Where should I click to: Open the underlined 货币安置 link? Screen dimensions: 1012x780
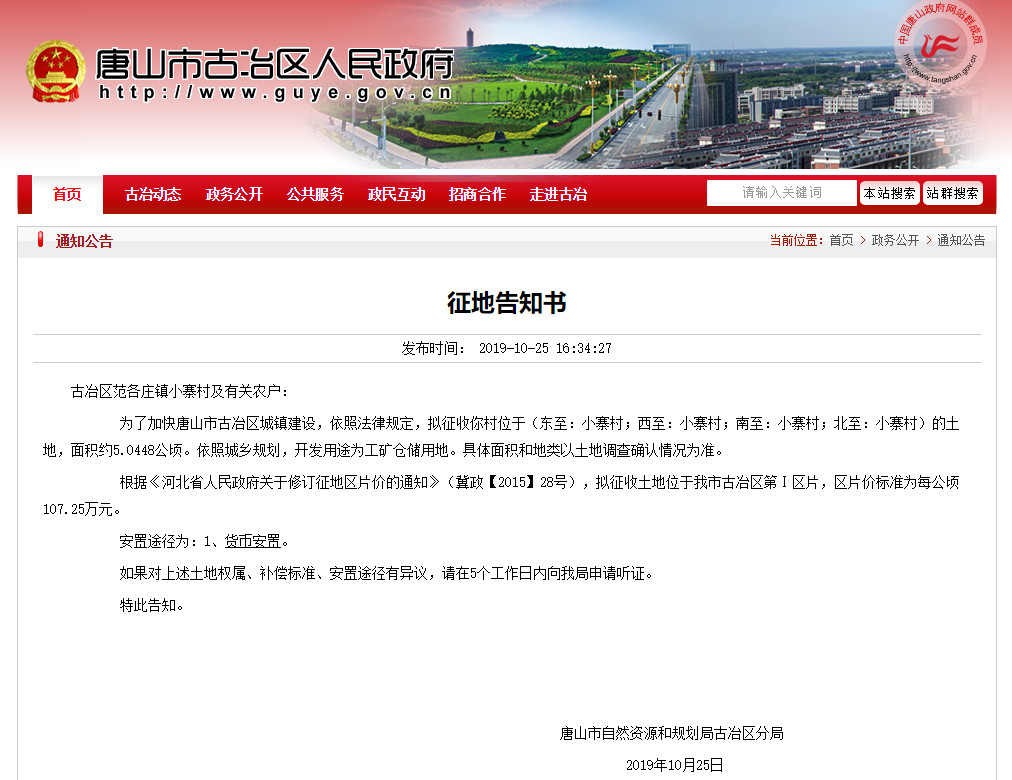[252, 541]
